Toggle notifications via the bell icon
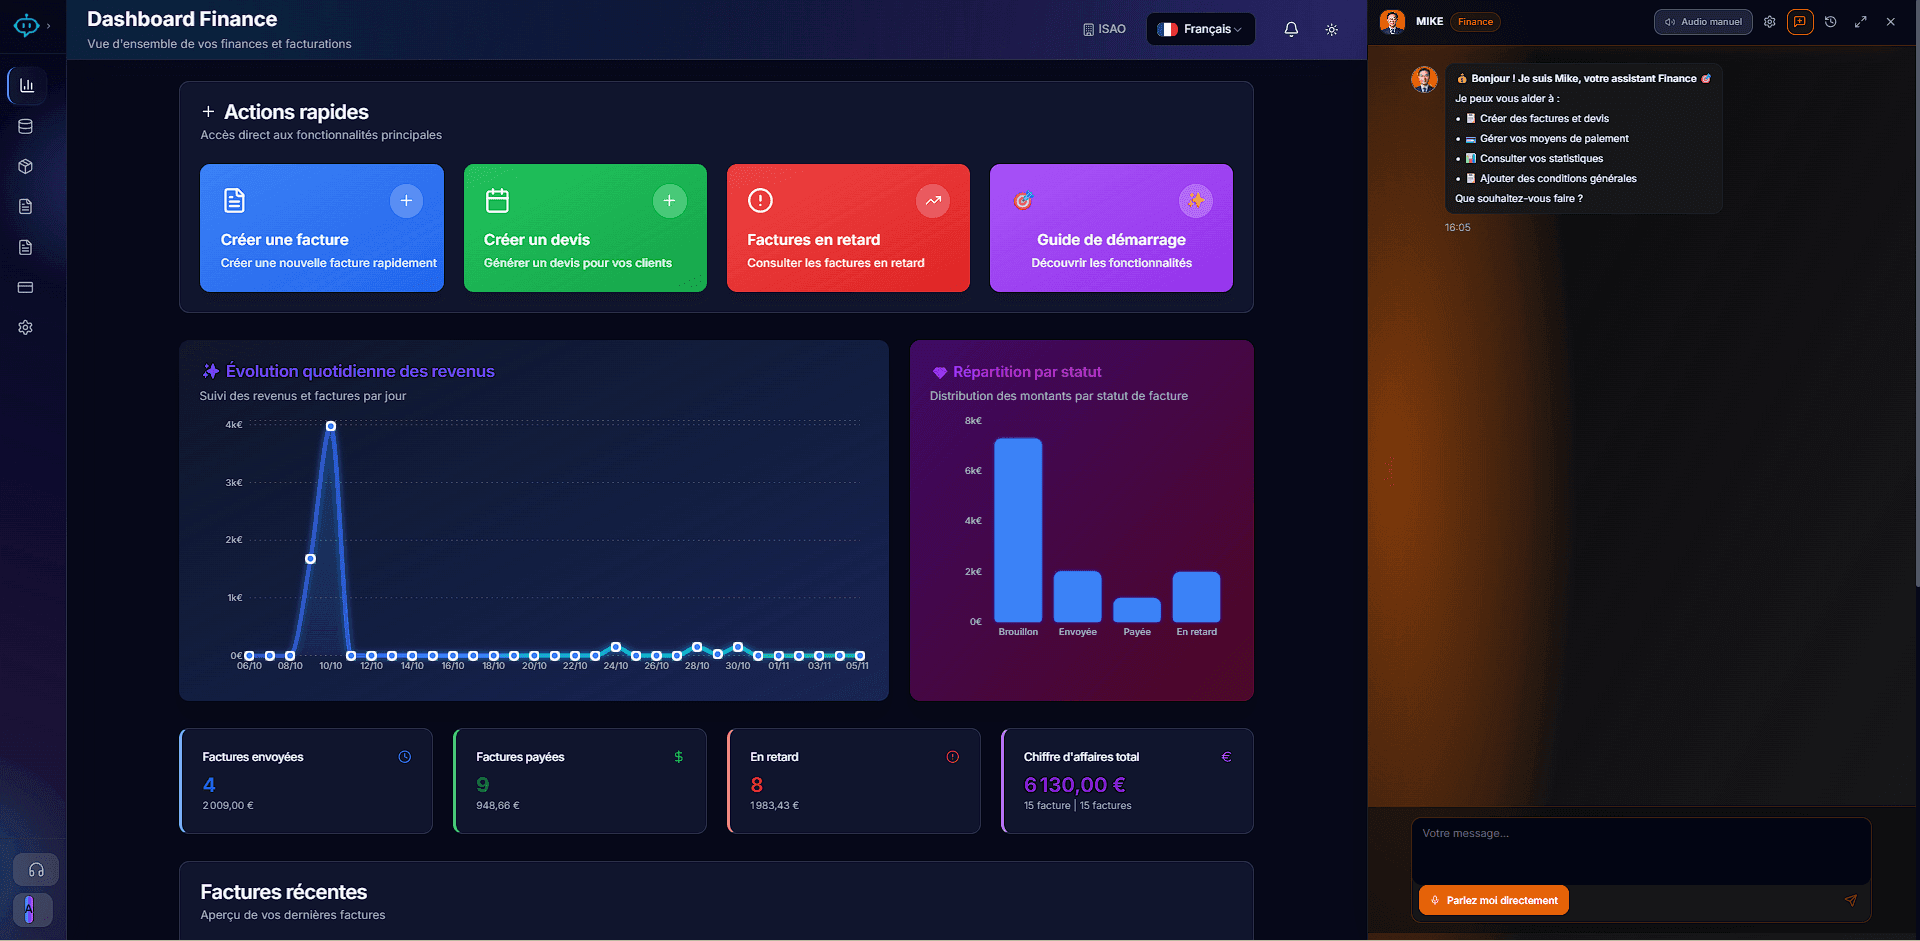The image size is (1920, 941). pos(1291,29)
